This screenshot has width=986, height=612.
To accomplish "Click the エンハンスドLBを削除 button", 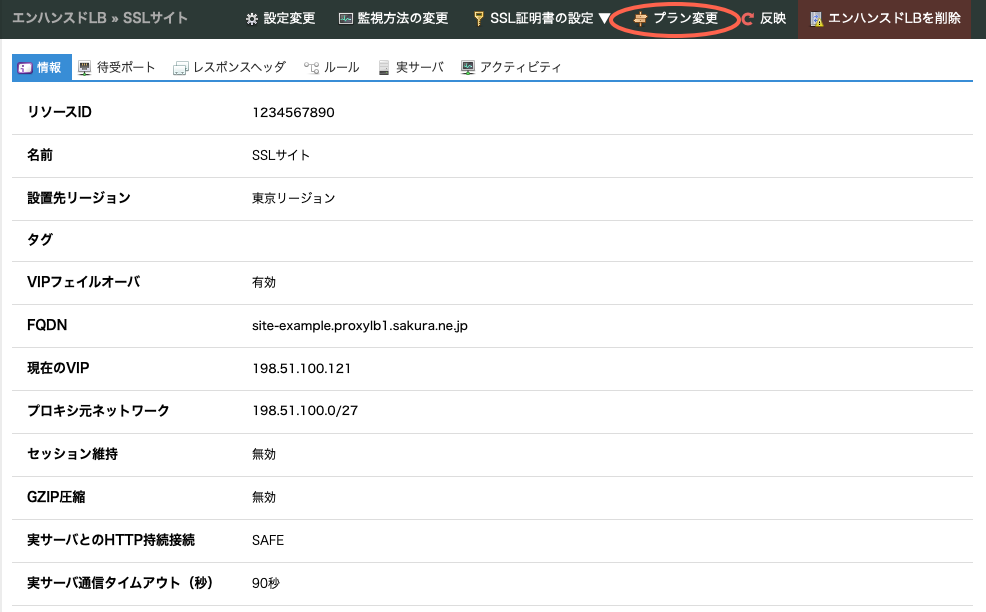I will [884, 17].
